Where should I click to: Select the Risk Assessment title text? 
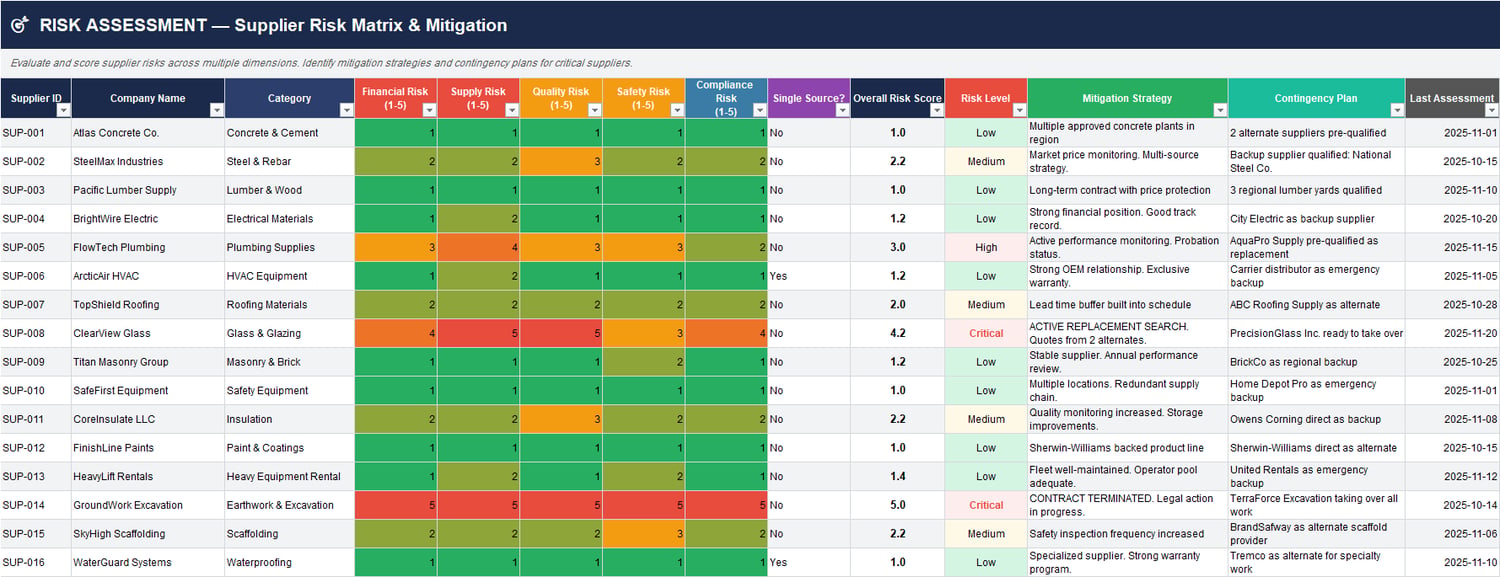pos(273,25)
